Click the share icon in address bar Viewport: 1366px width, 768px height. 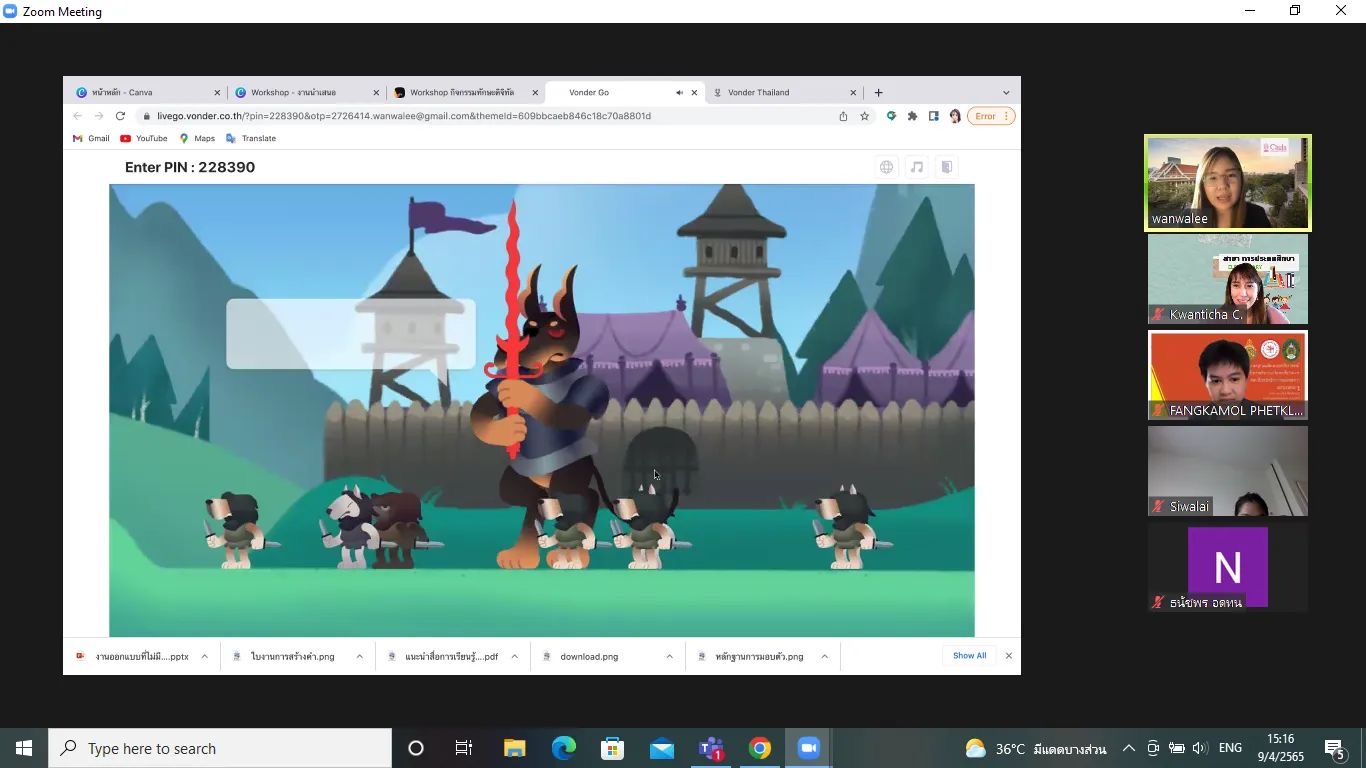pos(843,116)
